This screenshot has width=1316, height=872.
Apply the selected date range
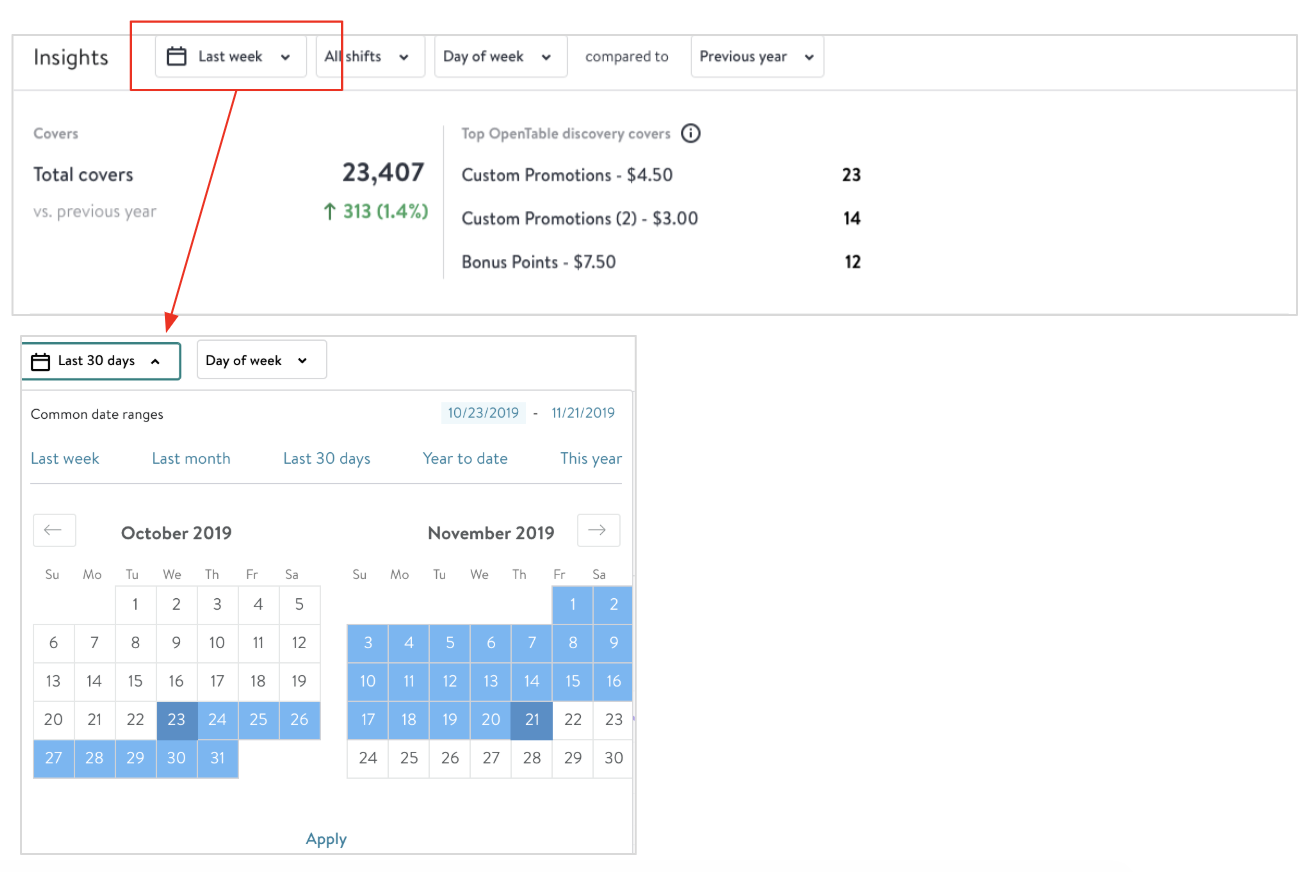pos(326,839)
